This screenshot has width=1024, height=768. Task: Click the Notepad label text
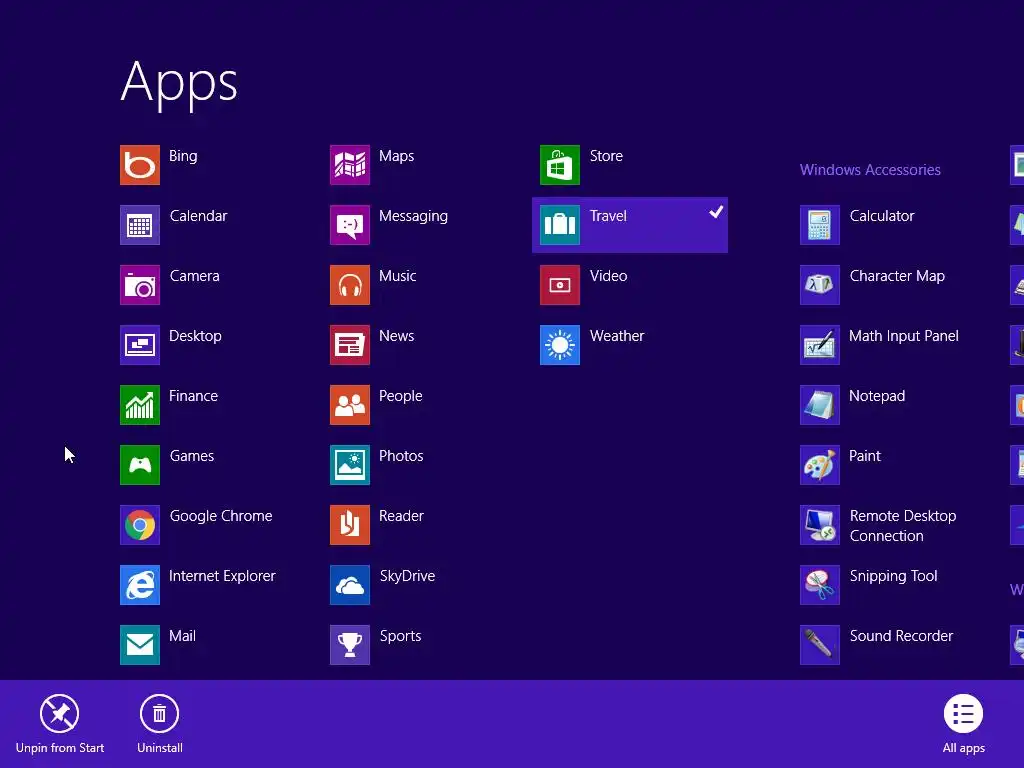click(877, 396)
